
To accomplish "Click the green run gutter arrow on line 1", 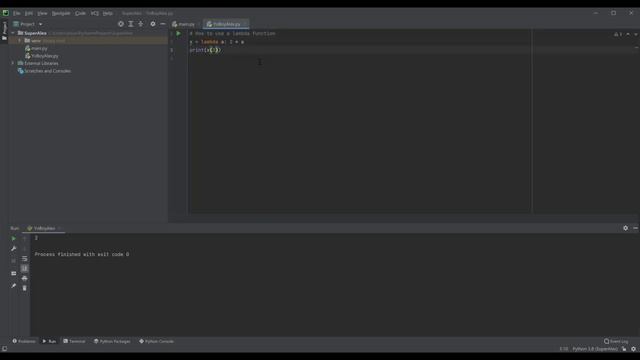I will [178, 33].
